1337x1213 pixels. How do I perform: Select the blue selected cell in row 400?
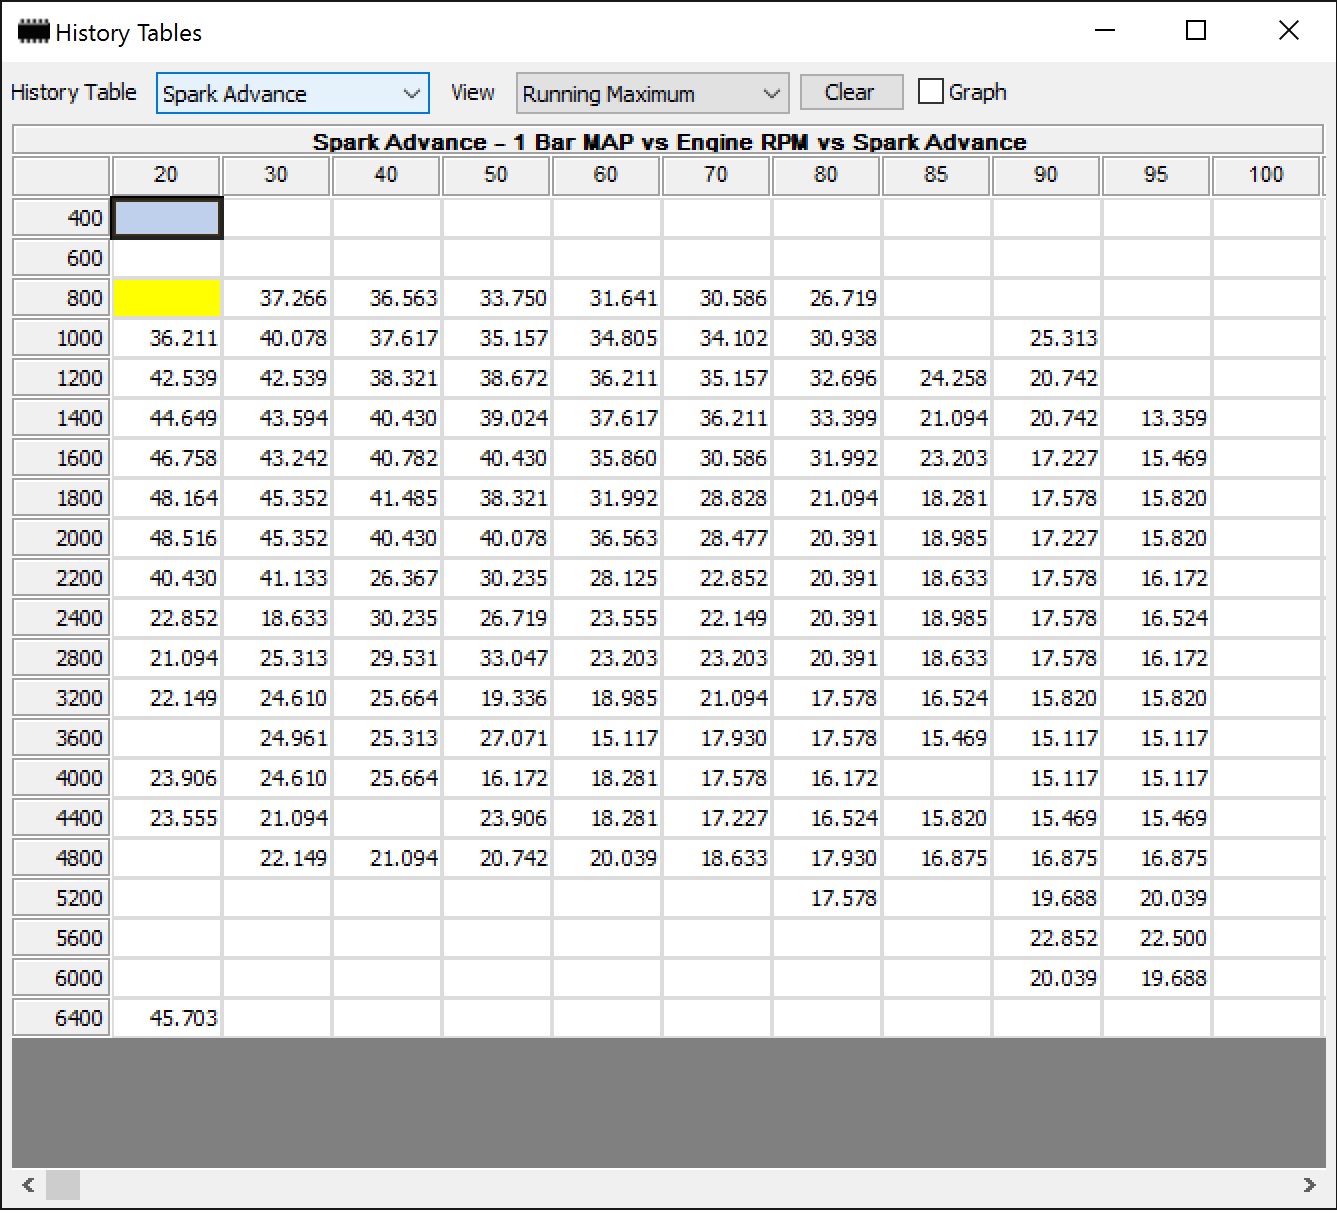point(167,218)
